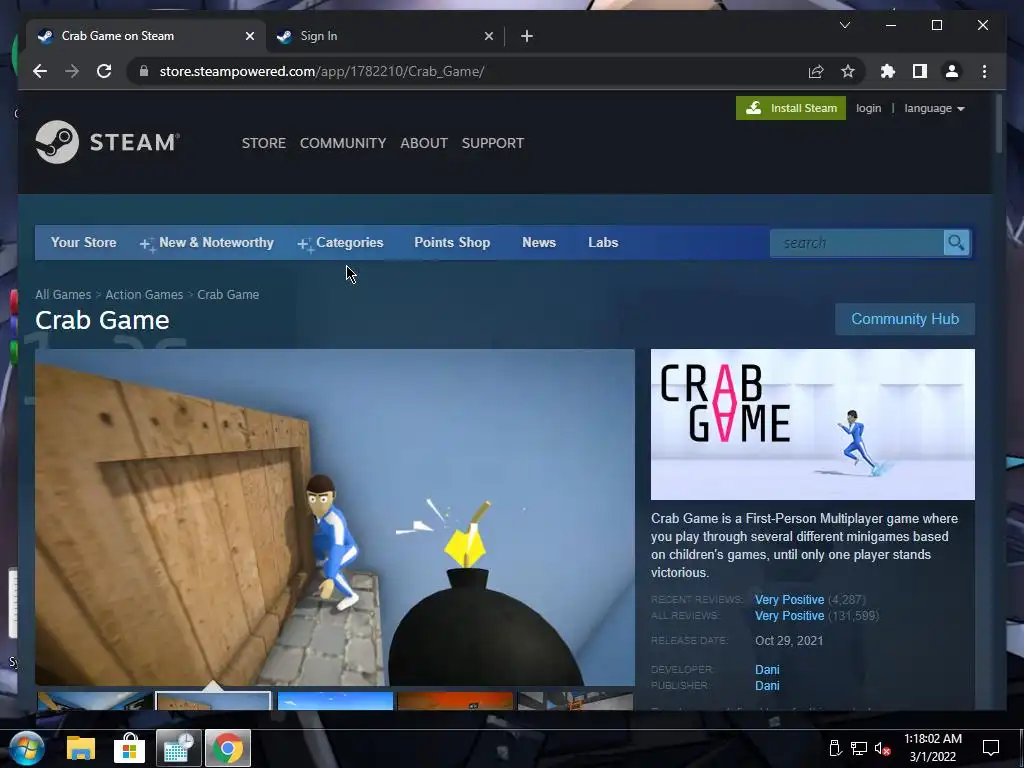Switch to the Sign In tab
Image resolution: width=1024 pixels, height=768 pixels.
click(x=385, y=37)
